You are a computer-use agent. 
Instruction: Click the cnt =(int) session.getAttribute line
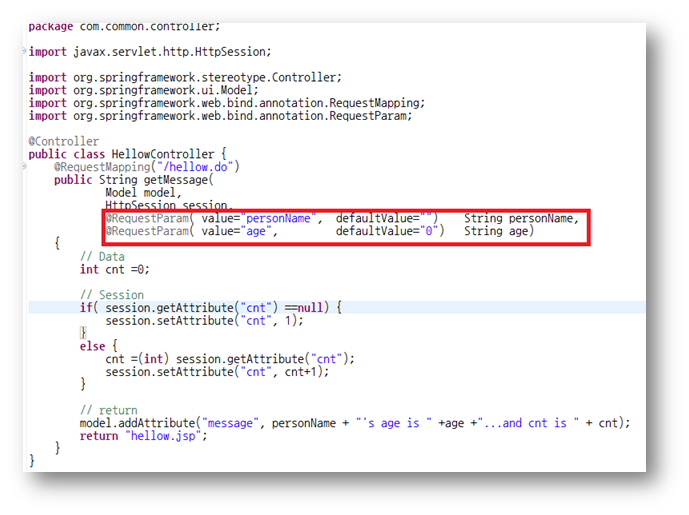[x=230, y=359]
